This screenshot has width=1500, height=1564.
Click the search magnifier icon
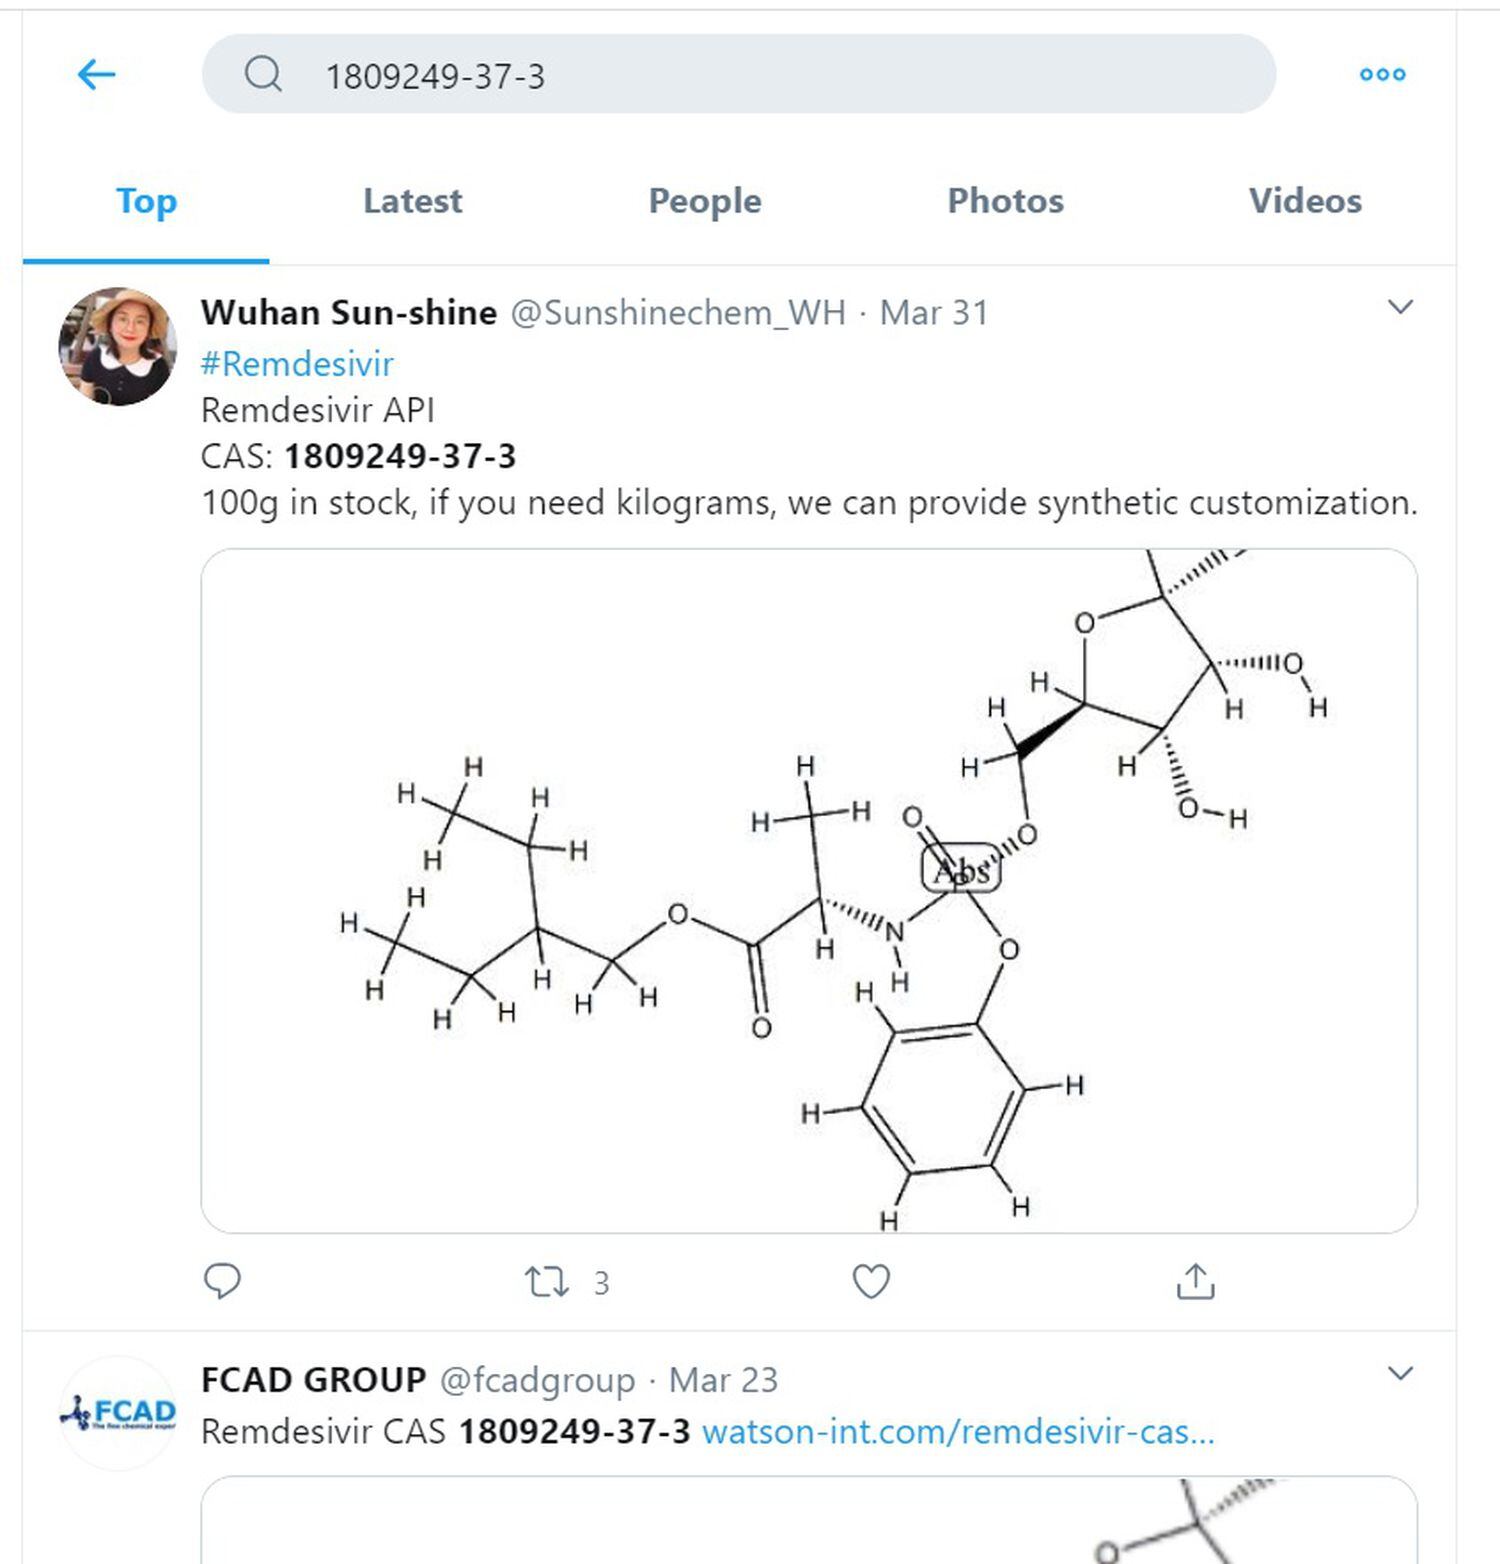[263, 74]
